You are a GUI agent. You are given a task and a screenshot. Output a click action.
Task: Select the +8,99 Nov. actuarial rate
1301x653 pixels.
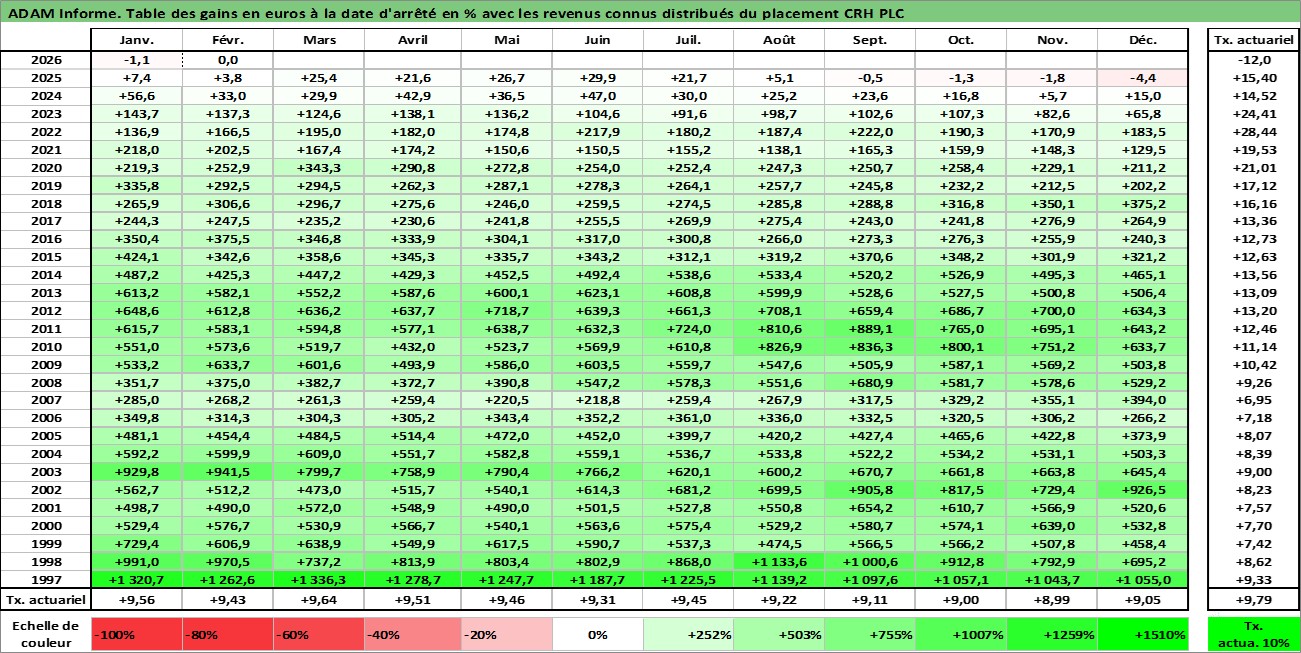point(1052,600)
